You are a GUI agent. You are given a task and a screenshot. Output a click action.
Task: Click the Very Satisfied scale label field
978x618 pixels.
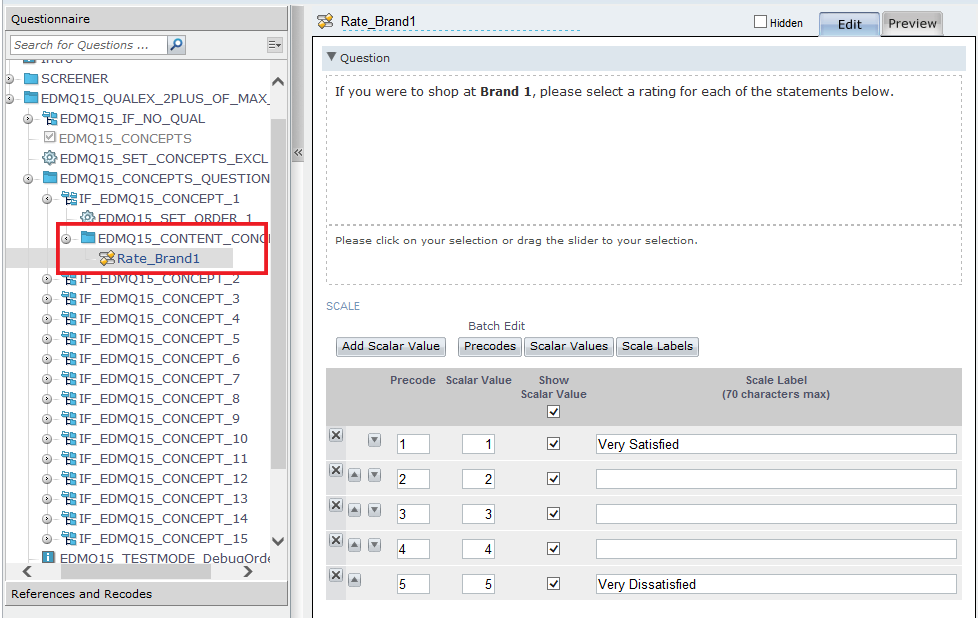point(776,444)
